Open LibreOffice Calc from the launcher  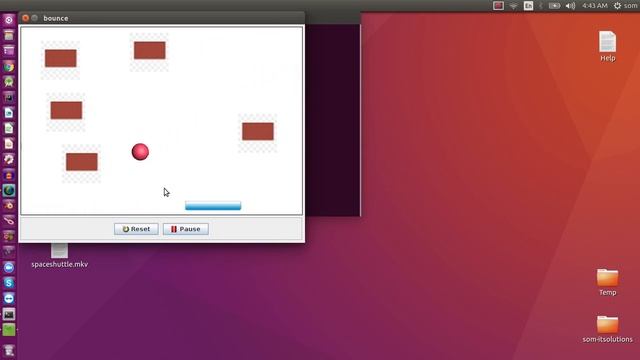pyautogui.click(x=9, y=128)
